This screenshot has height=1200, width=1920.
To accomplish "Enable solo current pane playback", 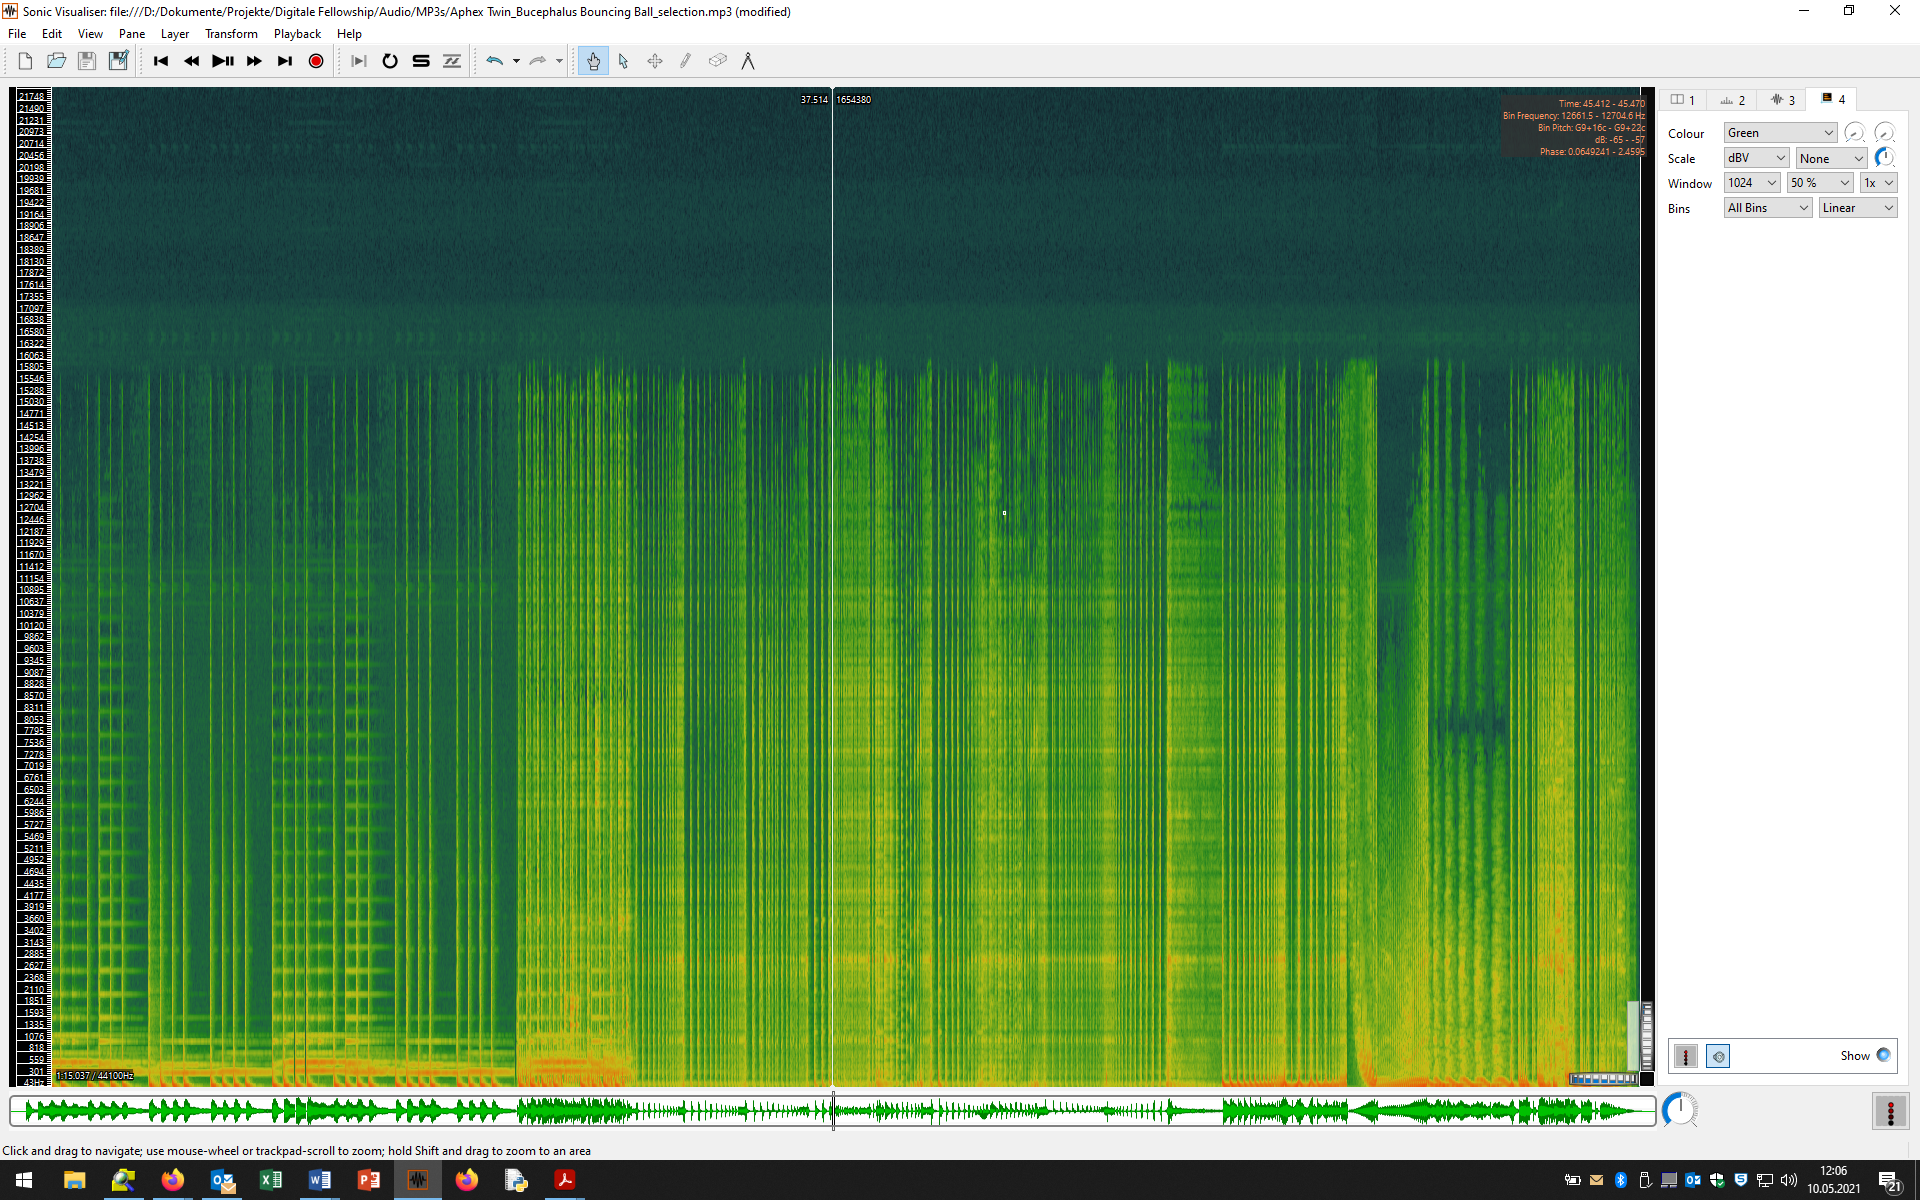I will pyautogui.click(x=420, y=61).
